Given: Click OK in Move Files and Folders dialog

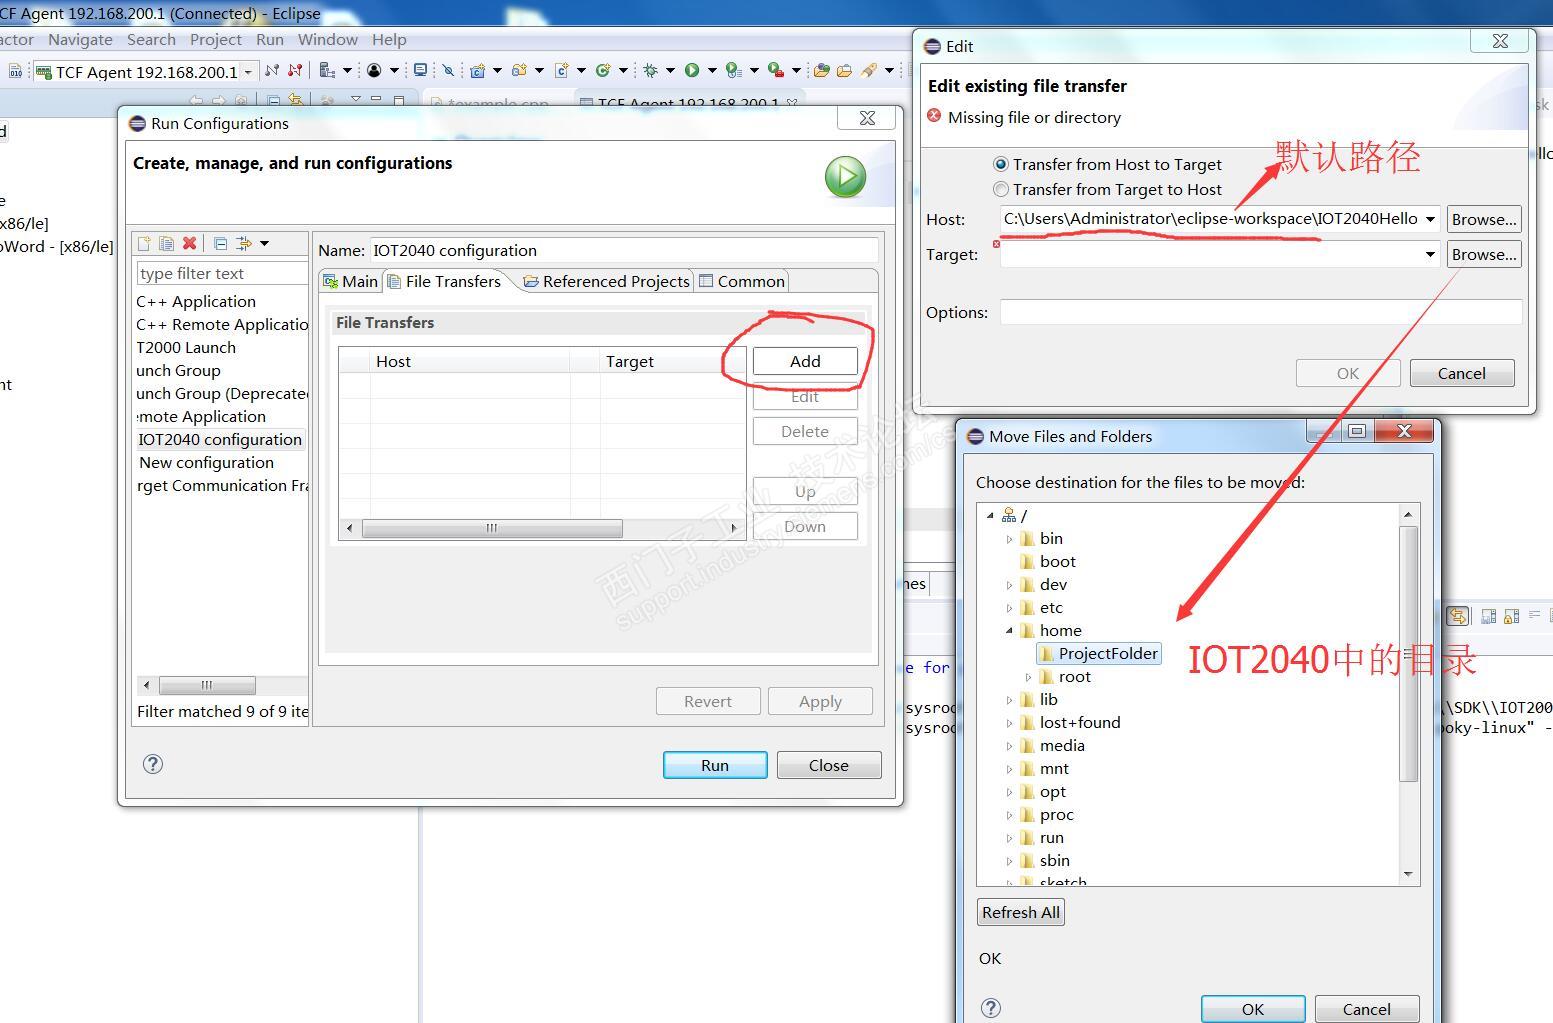Looking at the screenshot, I should point(1253,1009).
